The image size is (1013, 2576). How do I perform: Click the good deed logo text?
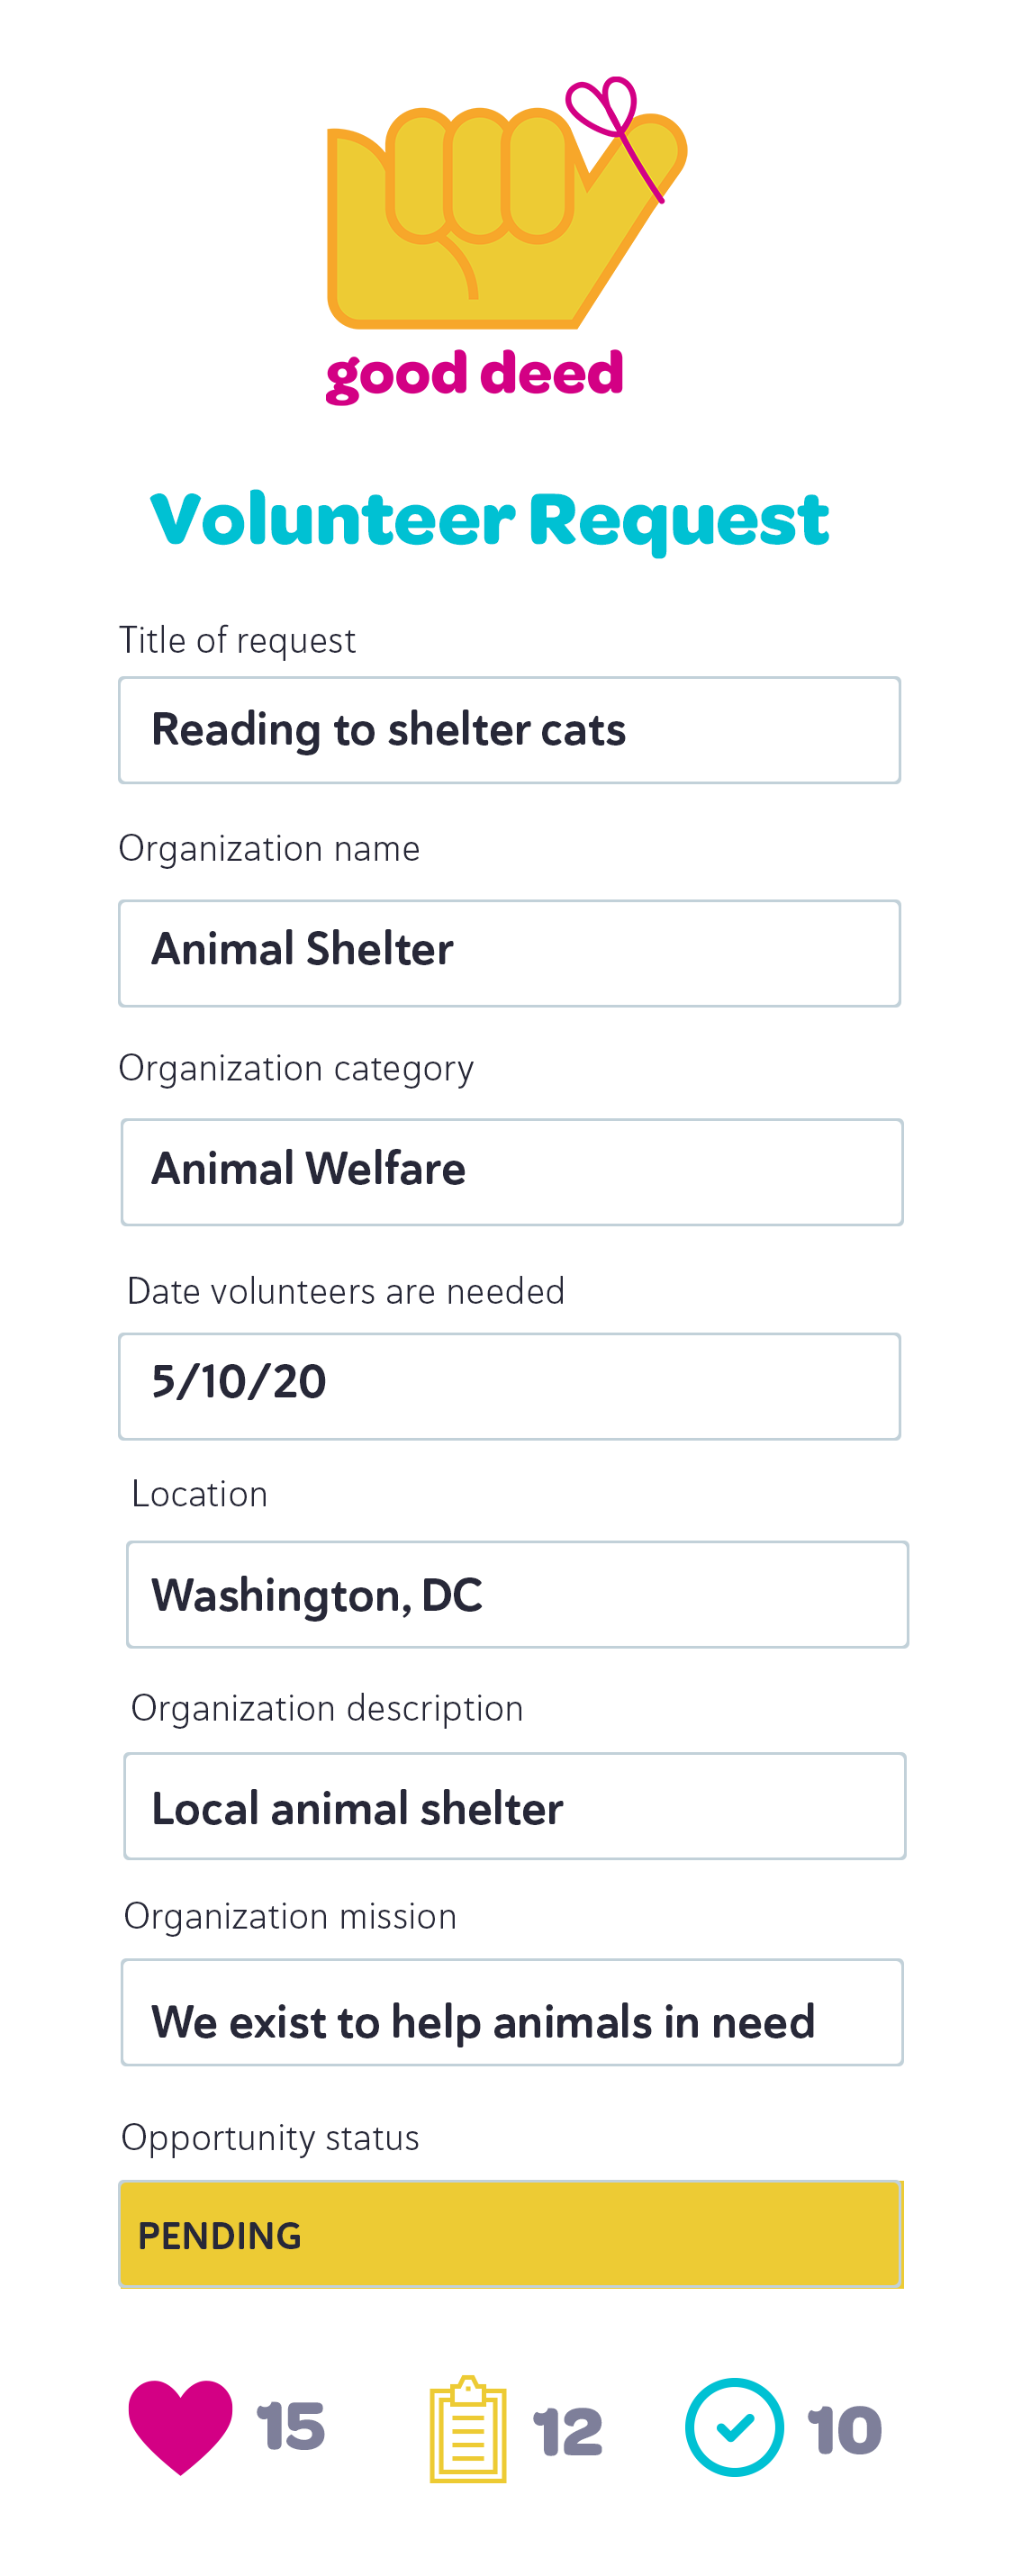475,375
